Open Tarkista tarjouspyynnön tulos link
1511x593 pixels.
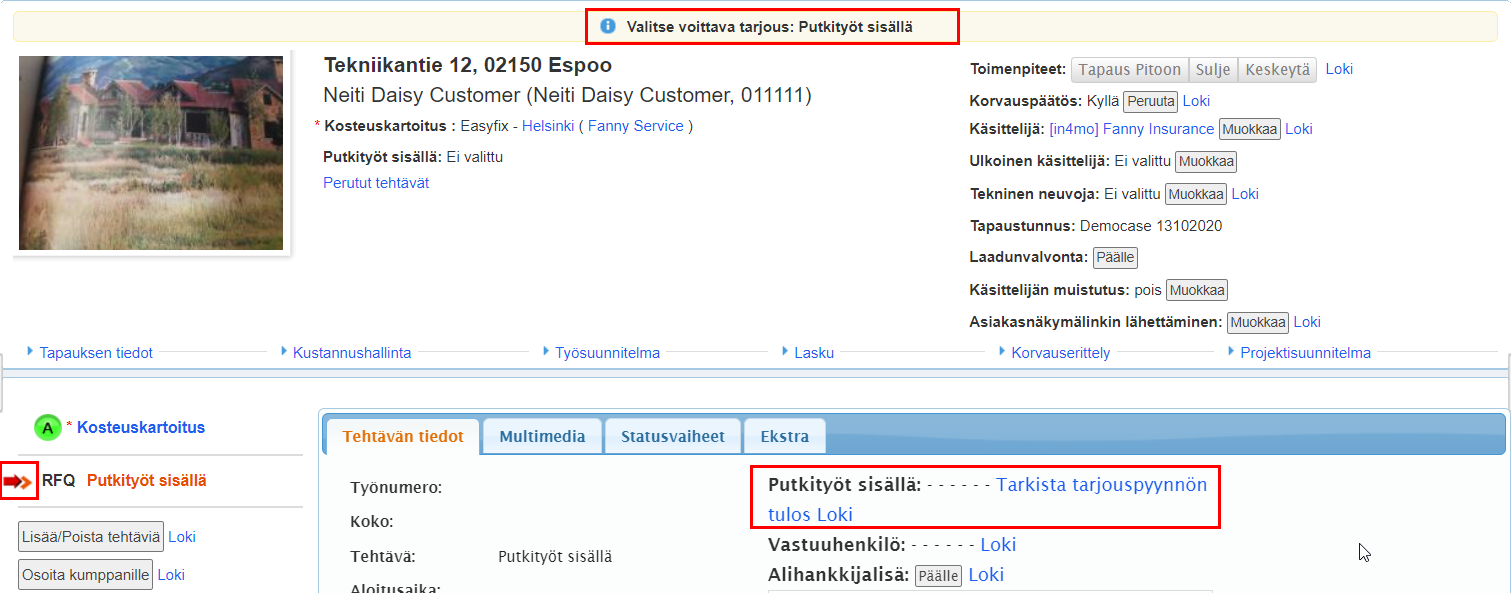click(1100, 485)
